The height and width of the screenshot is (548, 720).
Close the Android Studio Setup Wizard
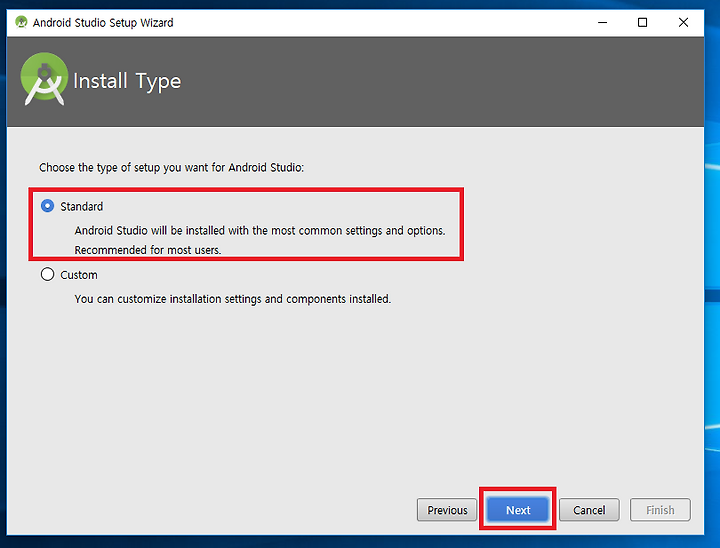click(683, 22)
